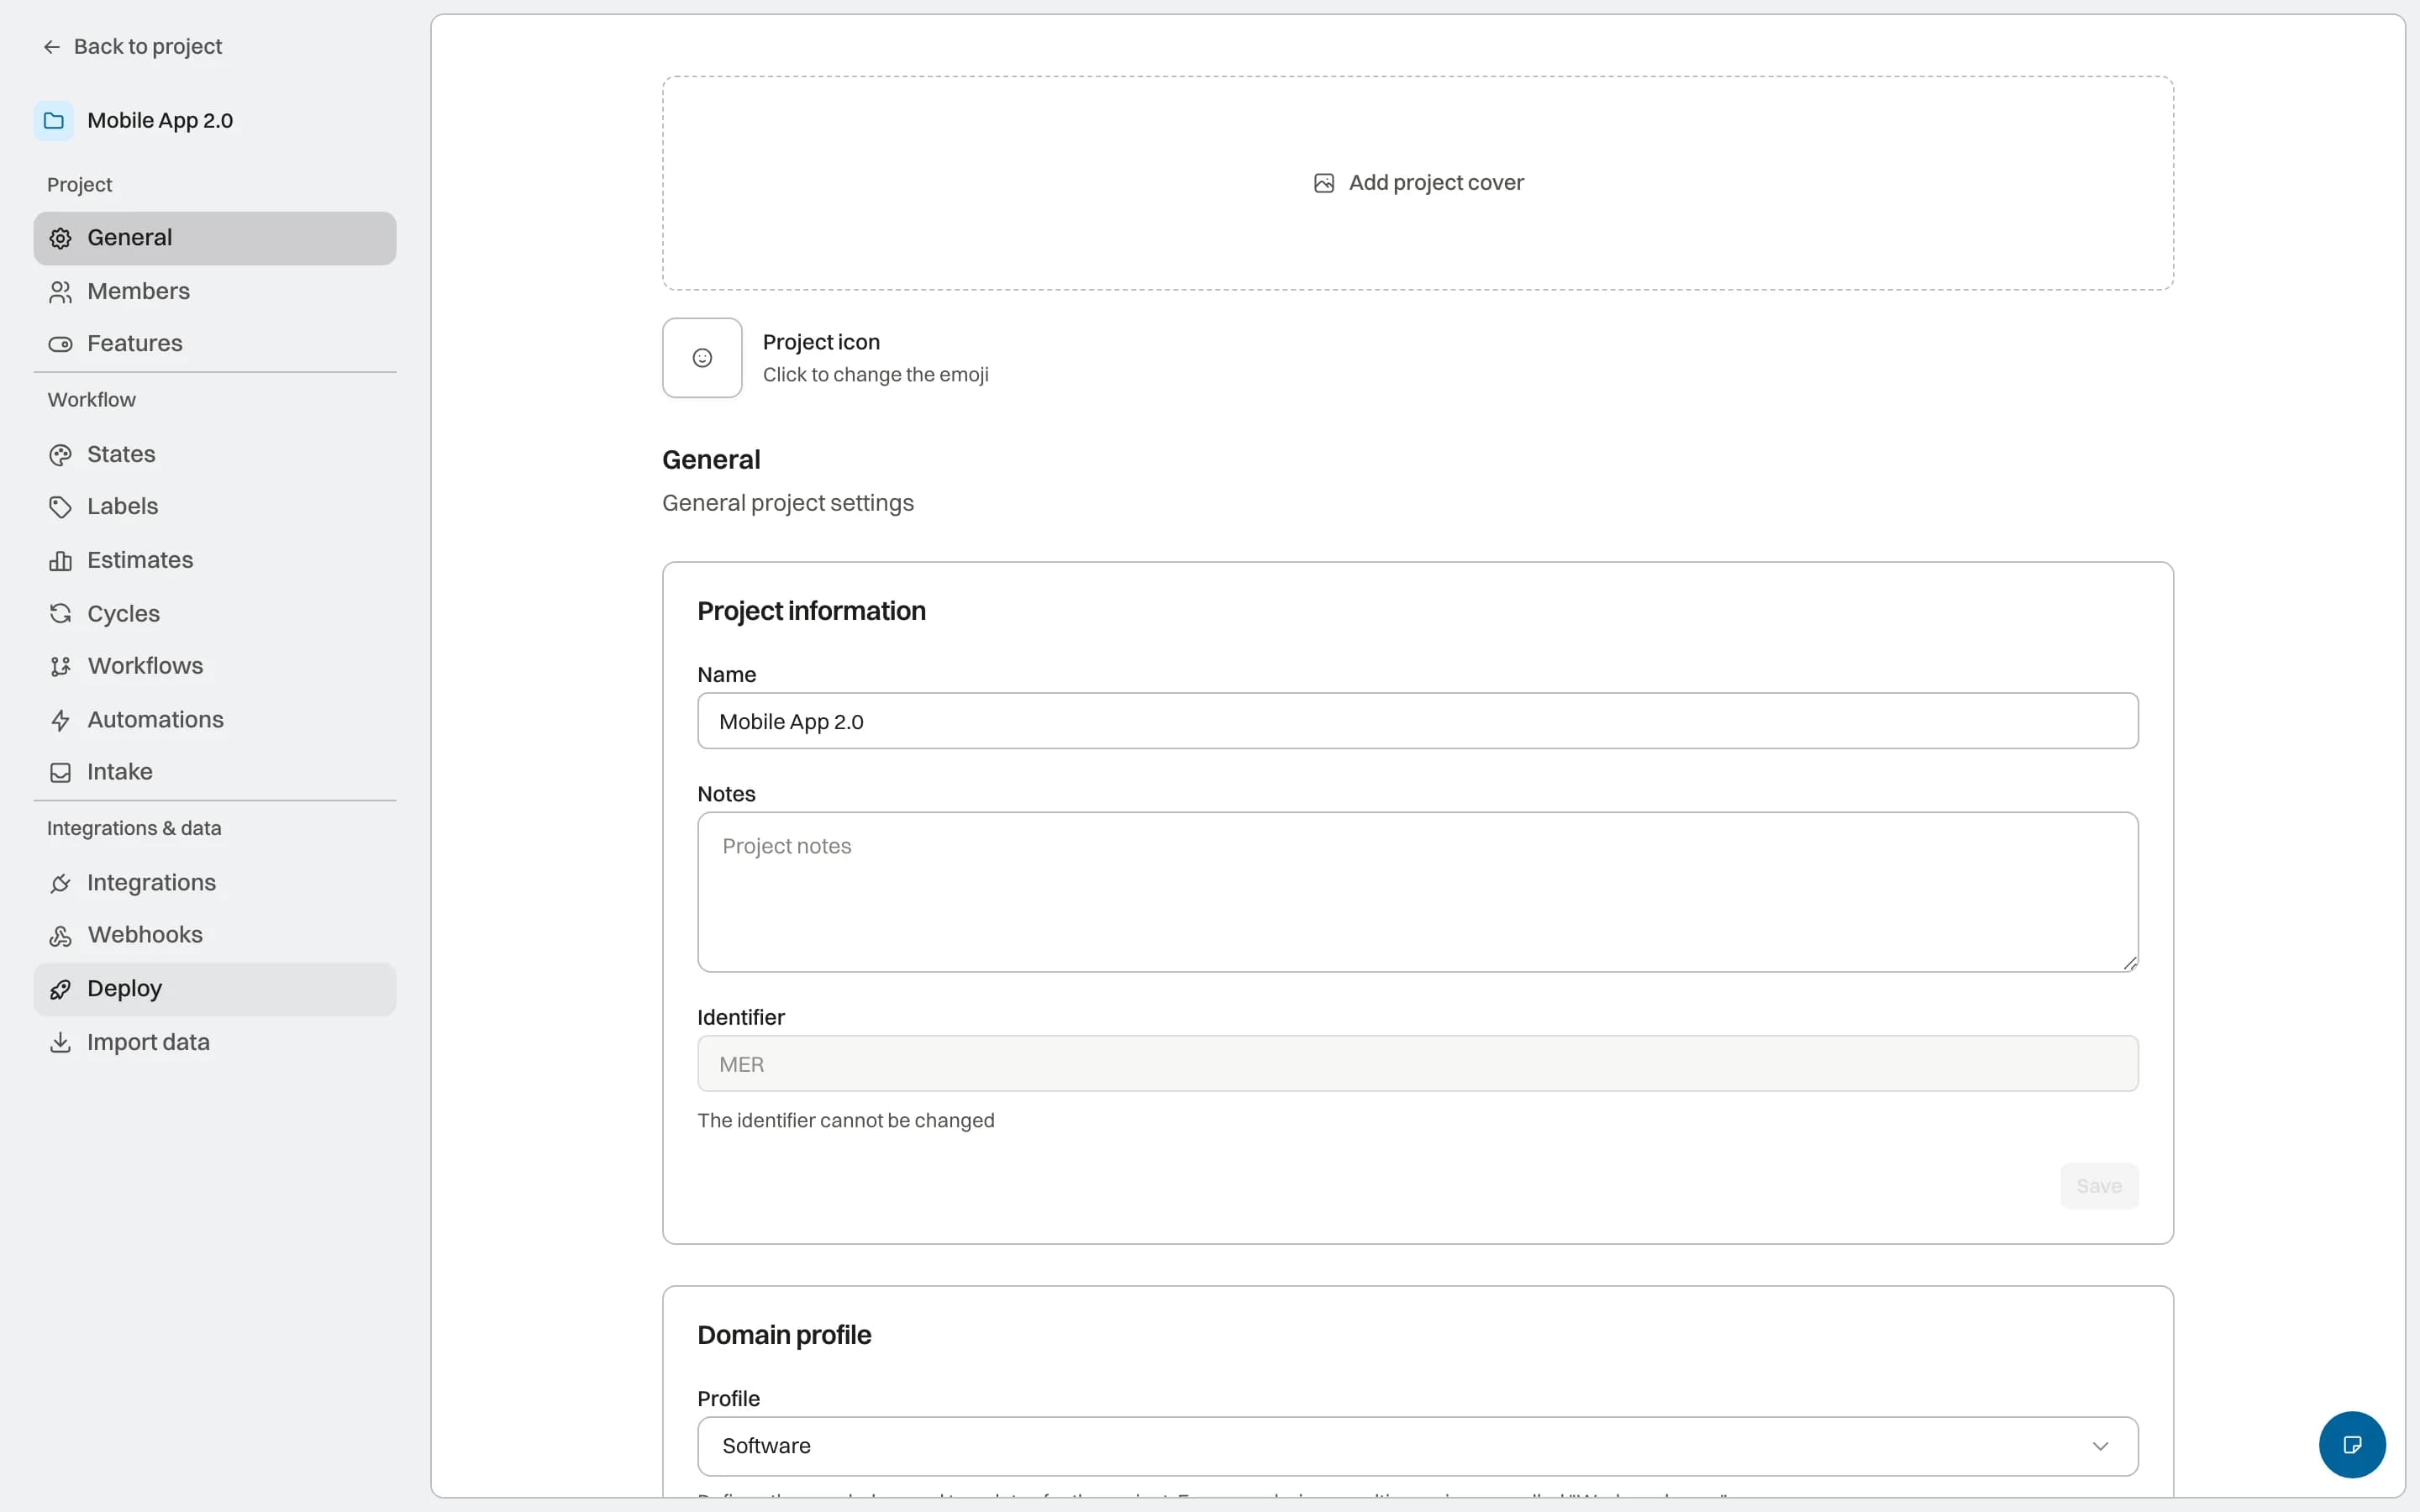Click inside the Project notes textarea
The height and width of the screenshot is (1512, 2420).
click(x=1417, y=892)
